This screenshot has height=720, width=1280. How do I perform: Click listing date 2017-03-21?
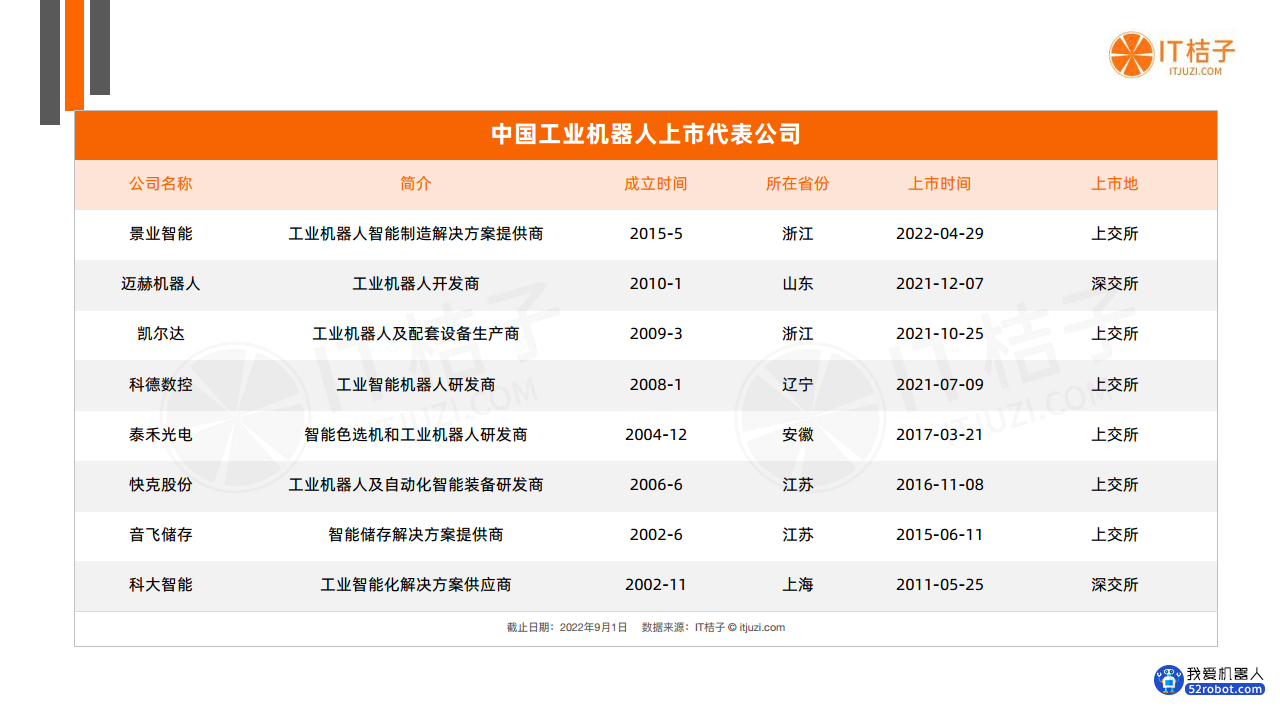(940, 435)
